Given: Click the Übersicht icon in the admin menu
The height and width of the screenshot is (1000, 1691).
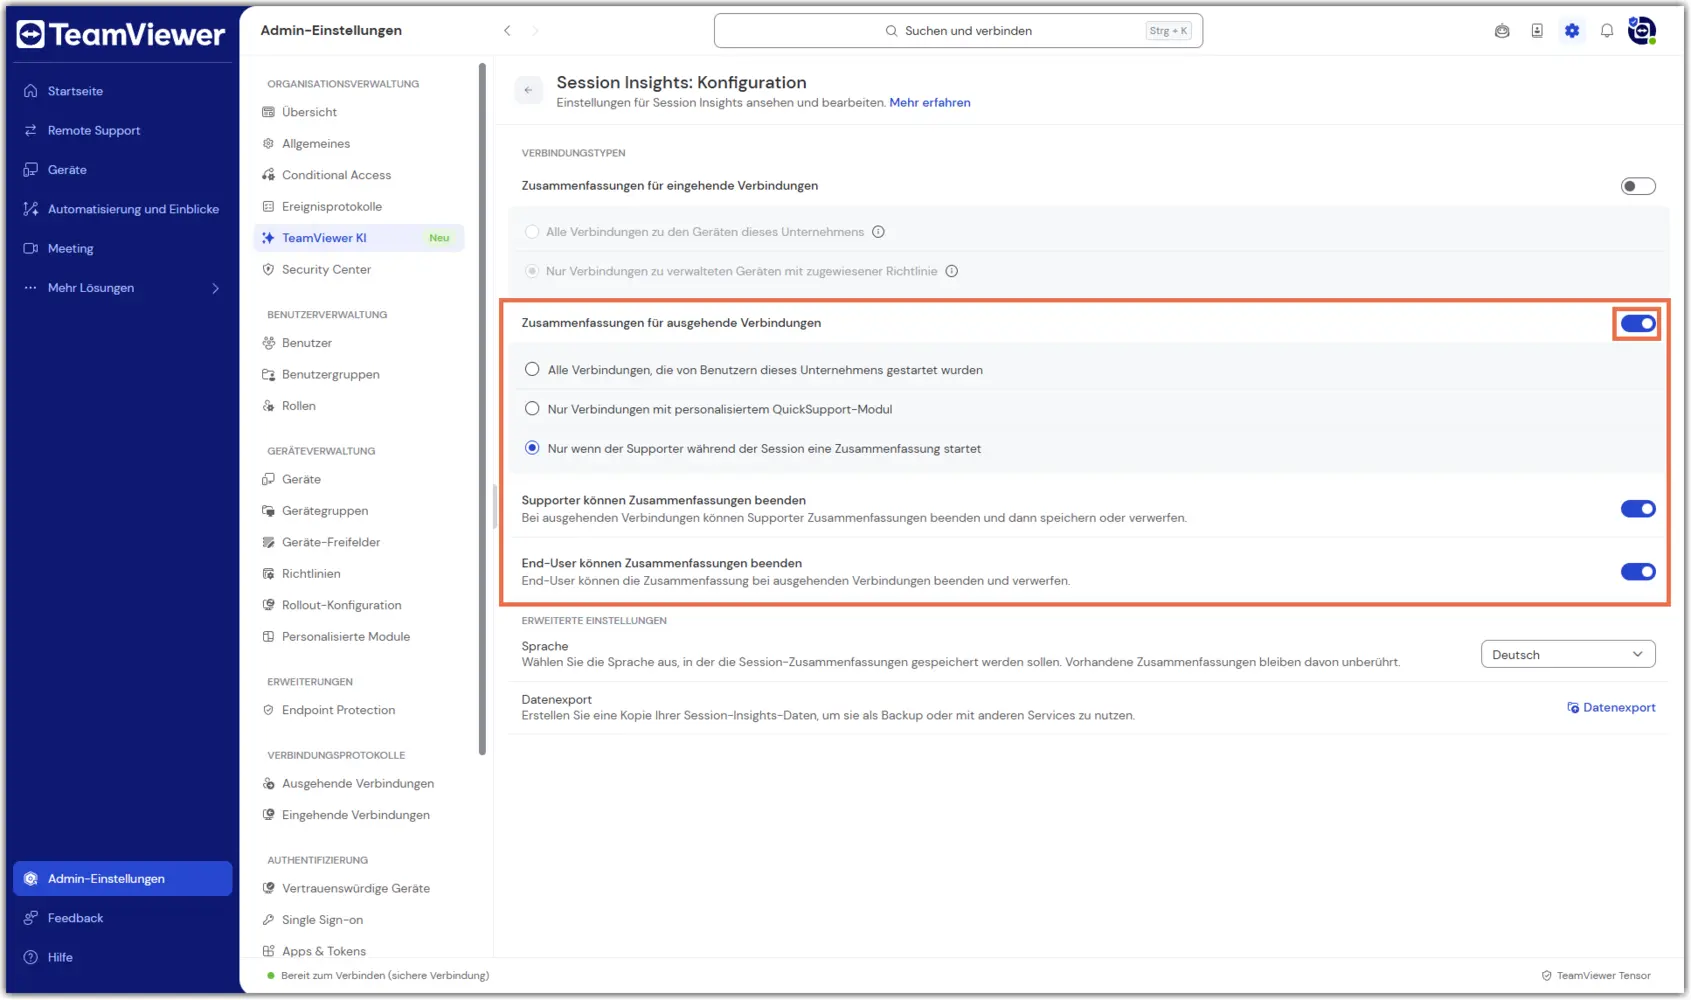Looking at the screenshot, I should pyautogui.click(x=268, y=112).
